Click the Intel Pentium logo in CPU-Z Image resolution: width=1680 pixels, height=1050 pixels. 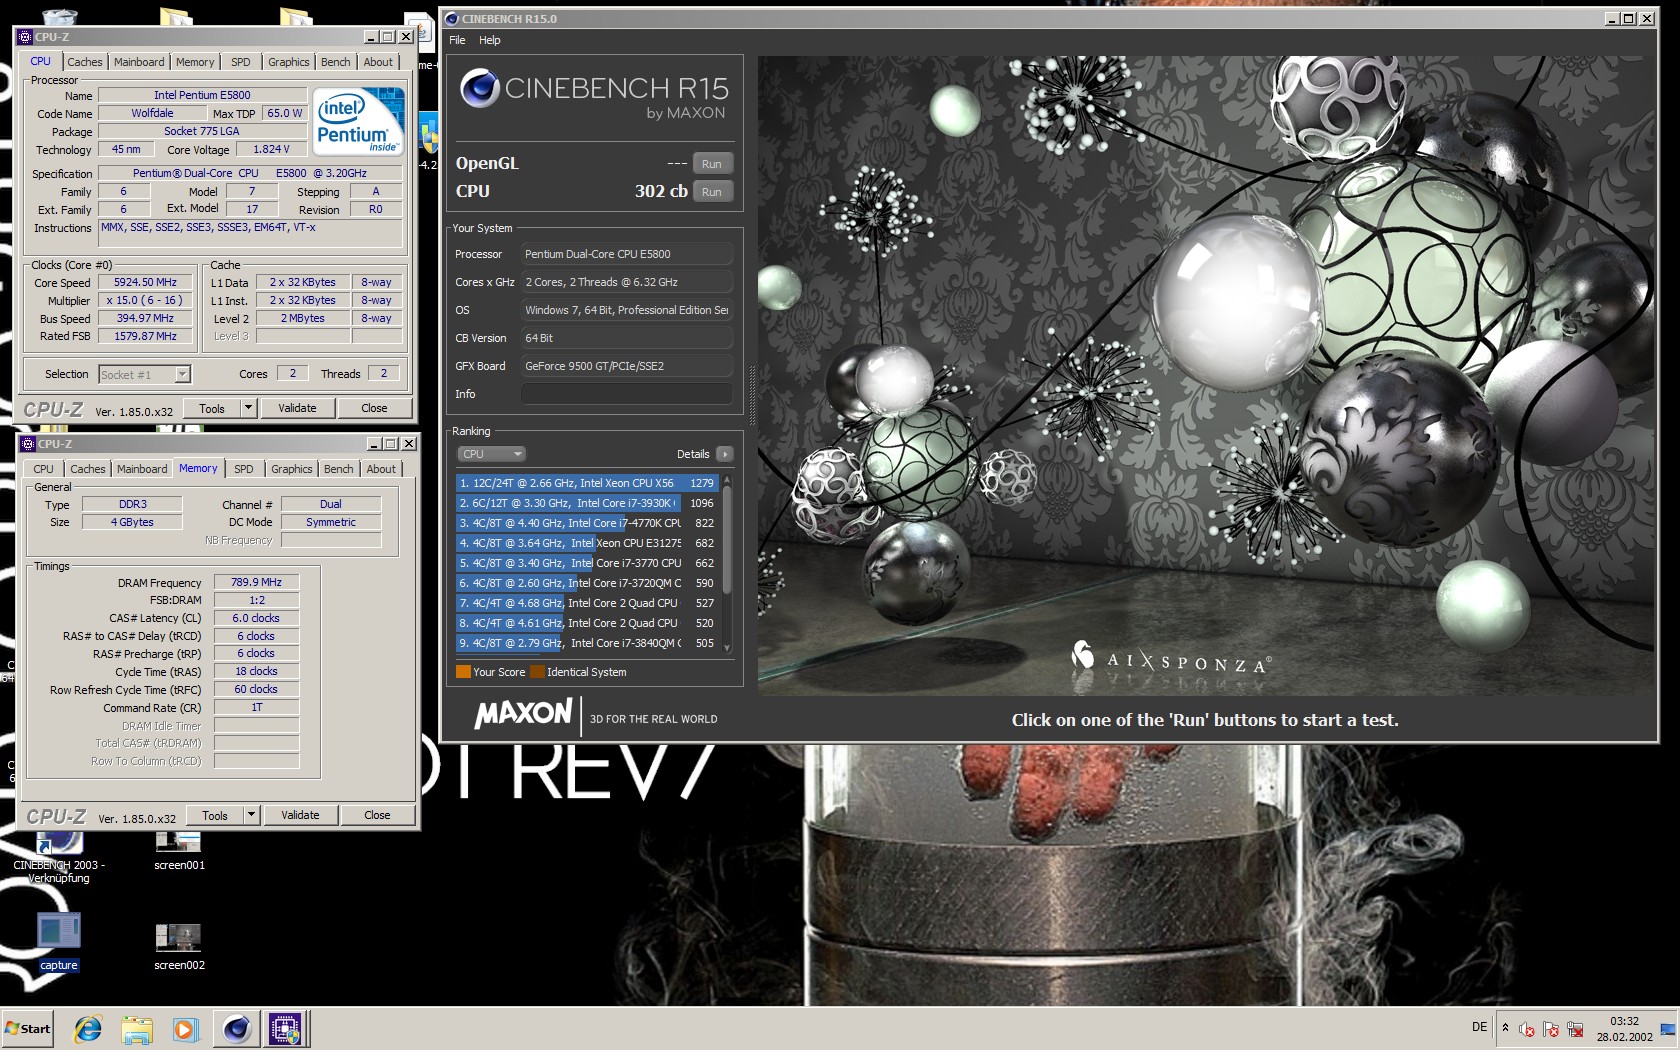point(359,121)
